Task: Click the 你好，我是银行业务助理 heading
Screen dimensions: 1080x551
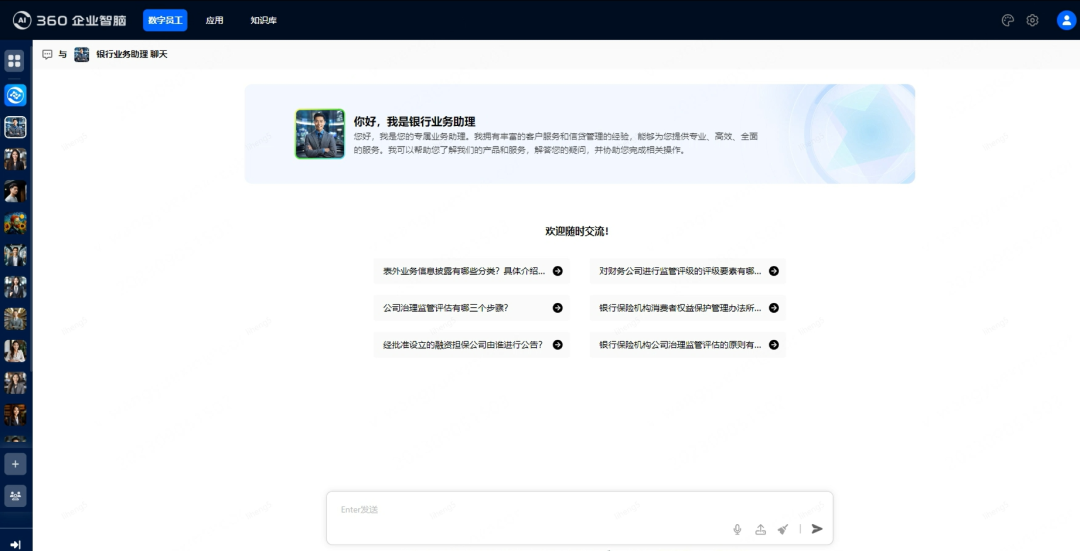Action: pos(415,121)
